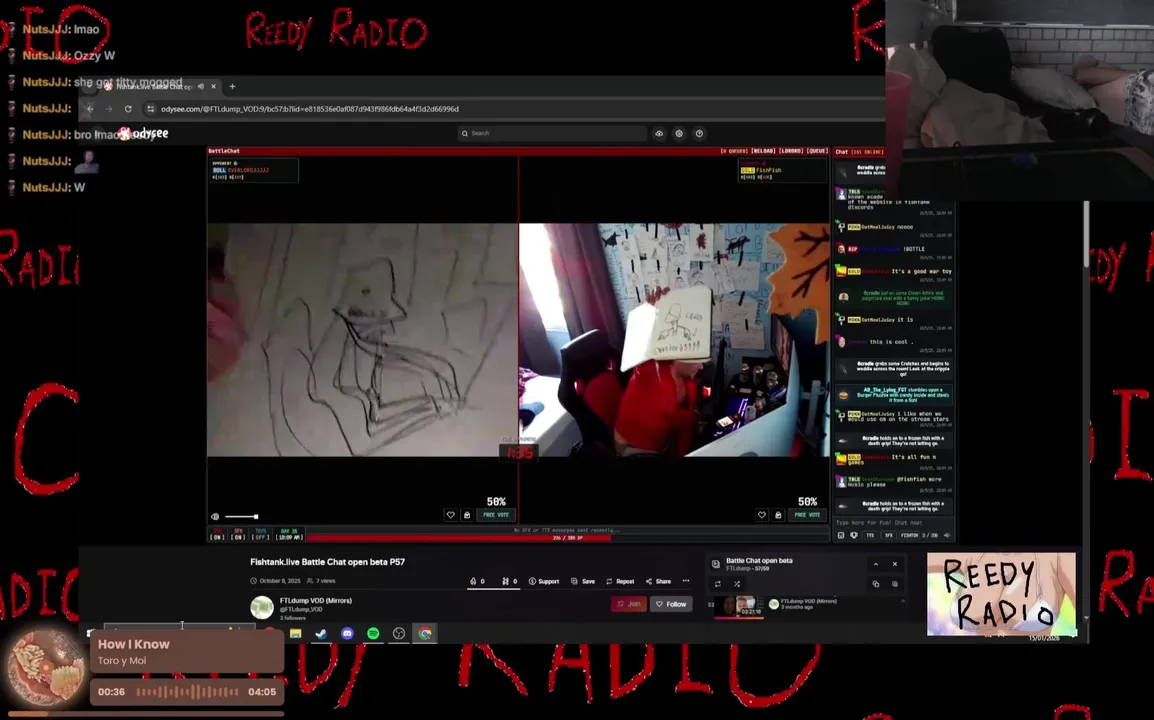This screenshot has width=1154, height=720.
Task: Click the Fire reaction count
Action: (478, 582)
